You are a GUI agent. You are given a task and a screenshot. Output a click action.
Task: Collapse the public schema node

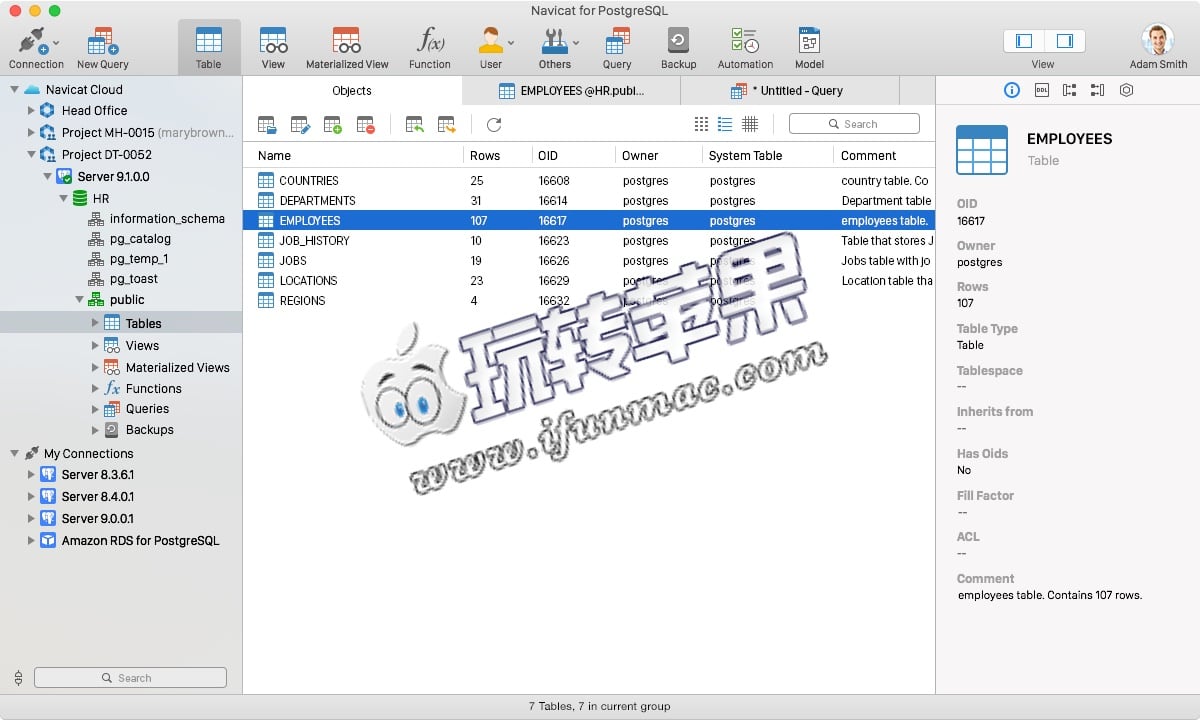79,299
